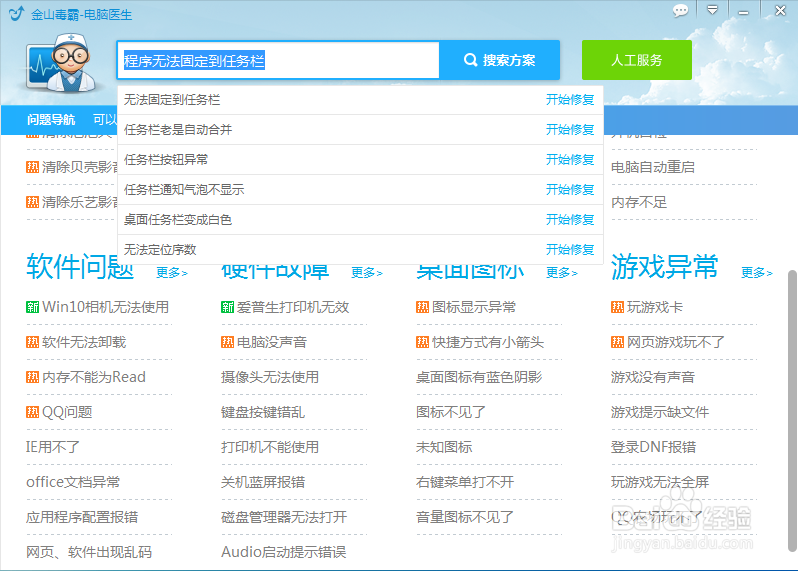Open 图标不见了 problem

451,412
